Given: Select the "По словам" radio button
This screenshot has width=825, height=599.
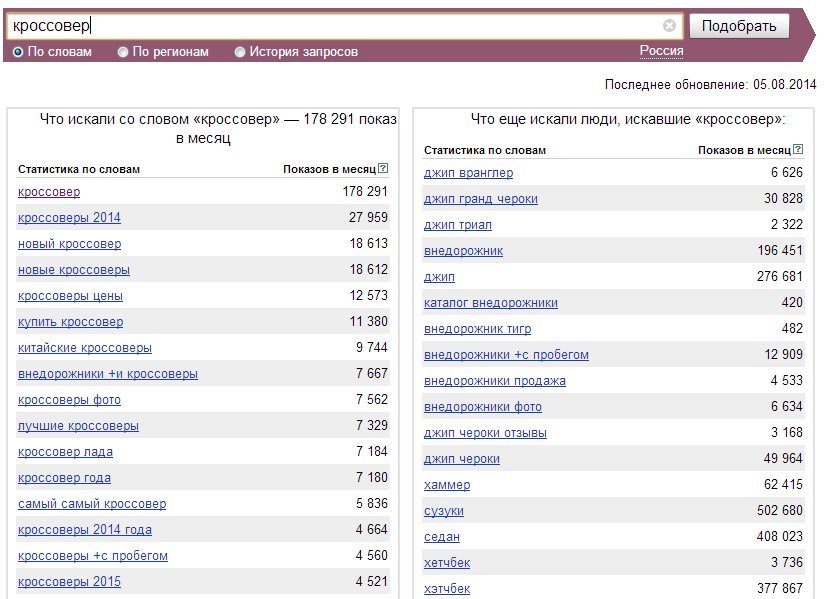Looking at the screenshot, I should 18,52.
